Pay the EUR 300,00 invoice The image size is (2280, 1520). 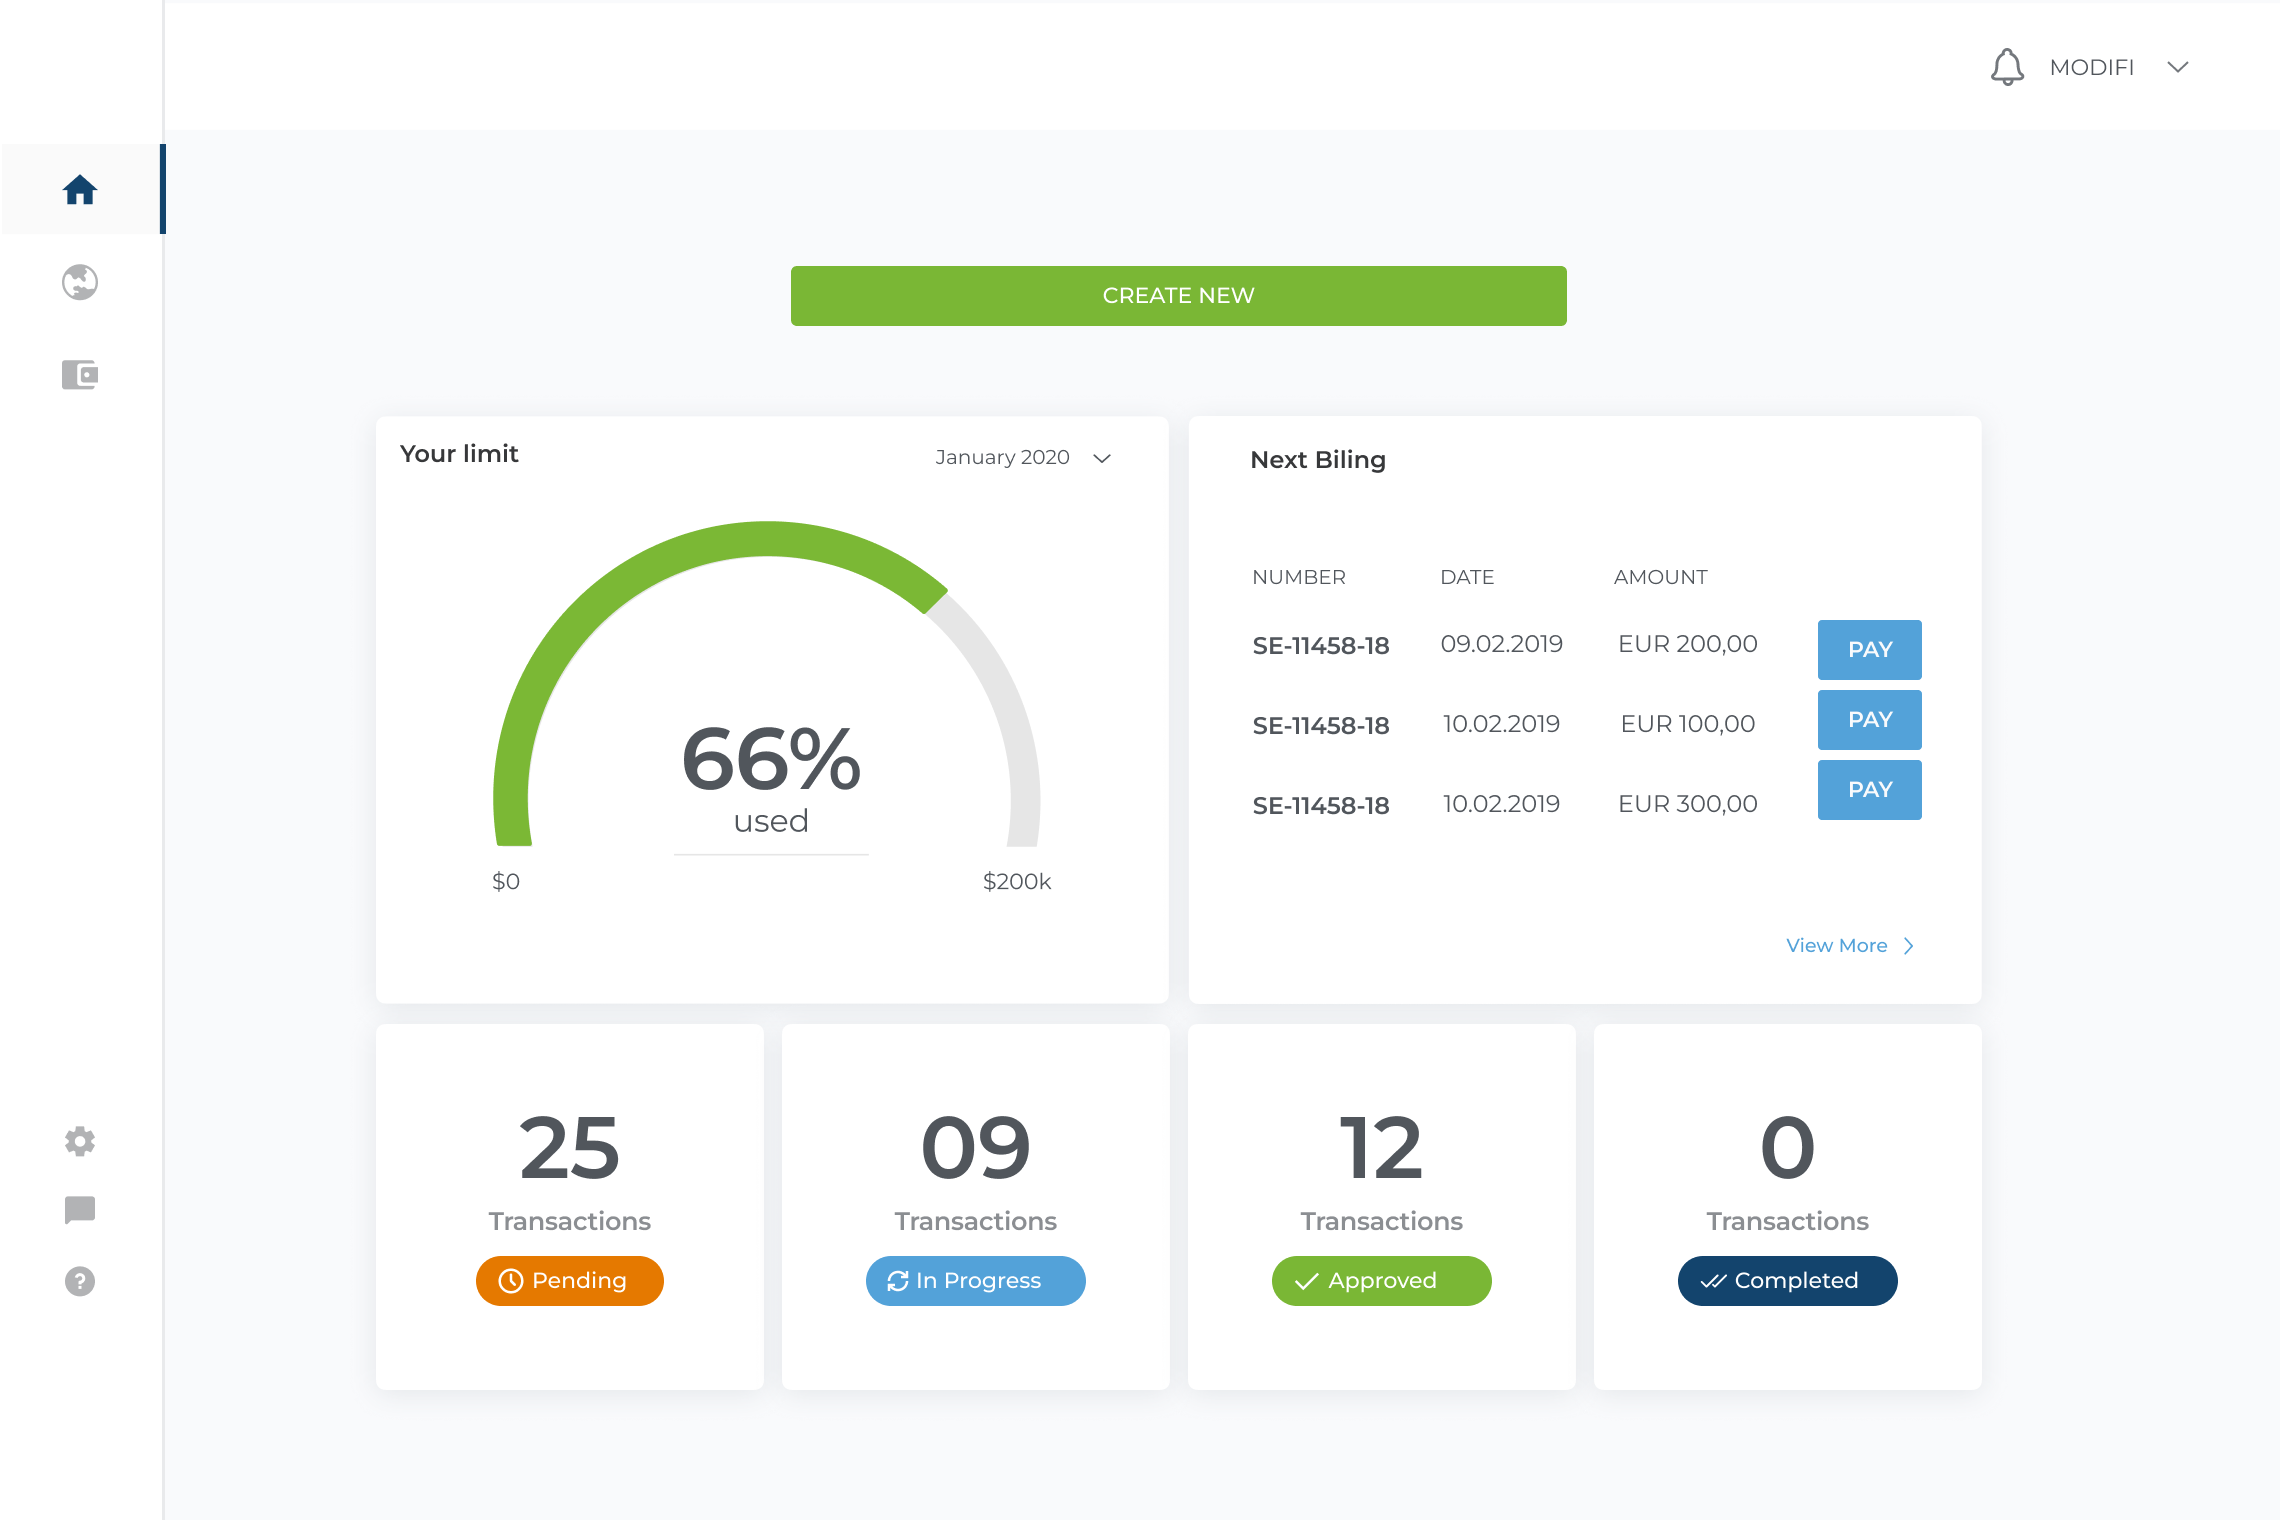point(1869,790)
